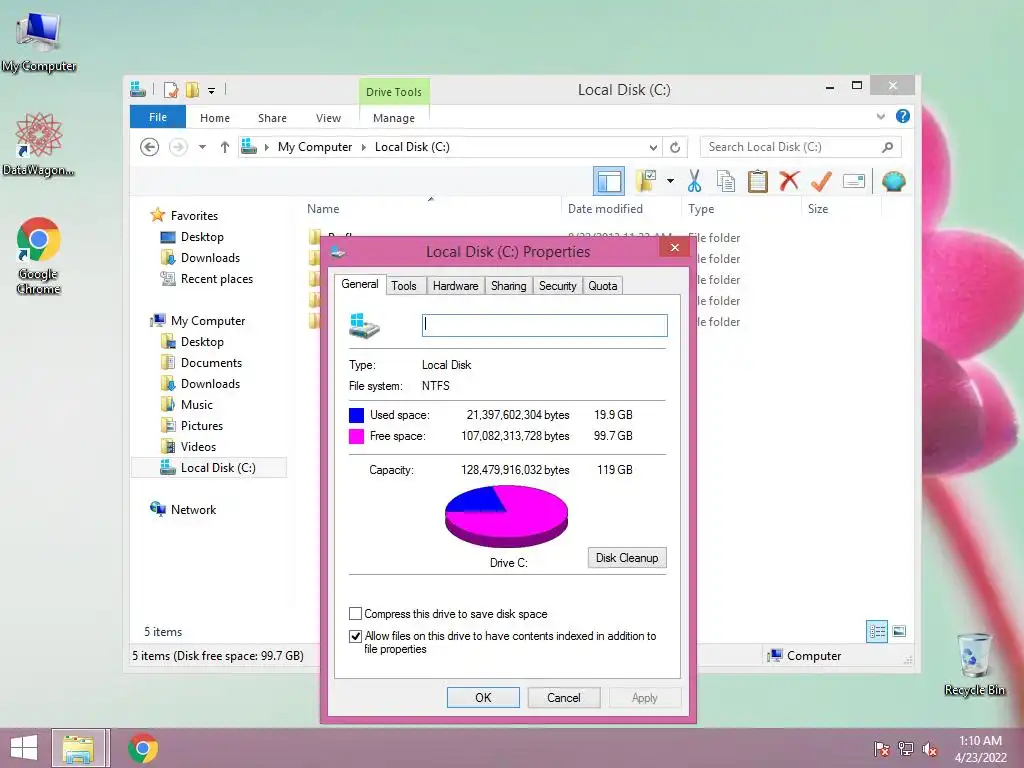Select Pictures in navigation pane

(202, 426)
